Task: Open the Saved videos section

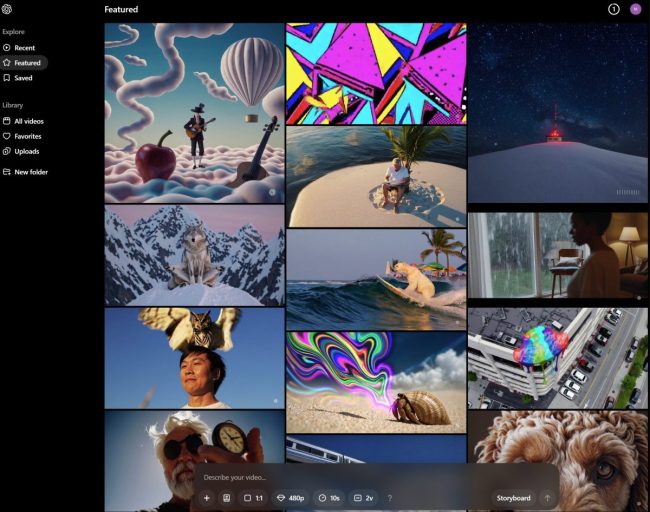Action: tap(23, 77)
